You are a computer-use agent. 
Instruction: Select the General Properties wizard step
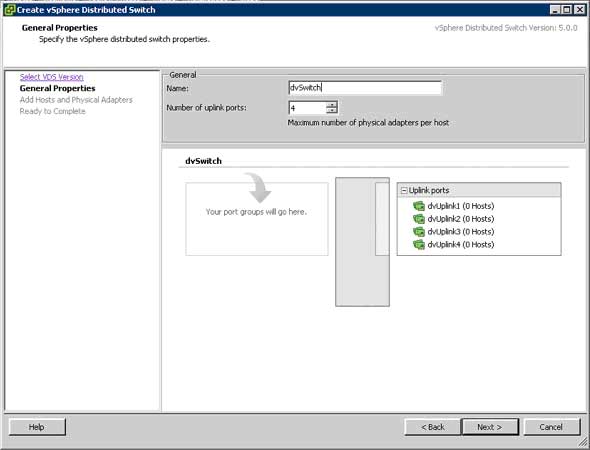coord(58,88)
